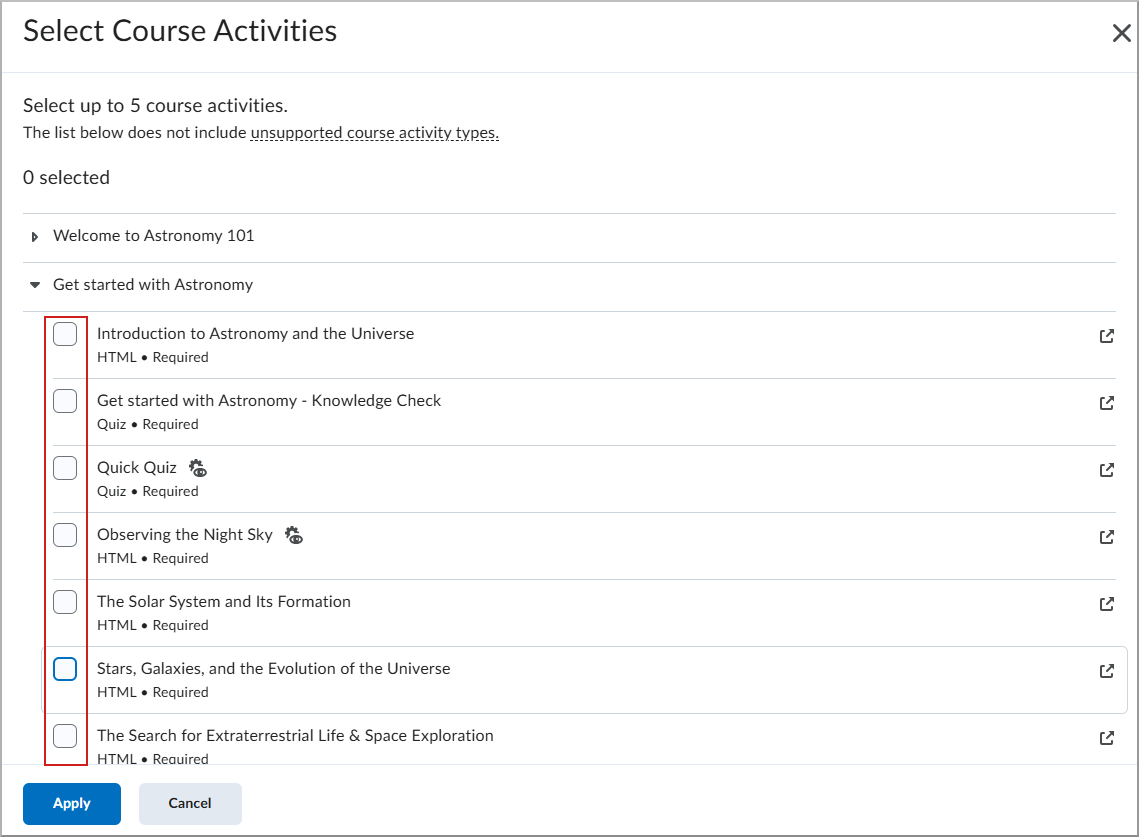This screenshot has height=837, width=1139.
Task: Open Knowledge Check quiz external link icon
Action: [1106, 403]
